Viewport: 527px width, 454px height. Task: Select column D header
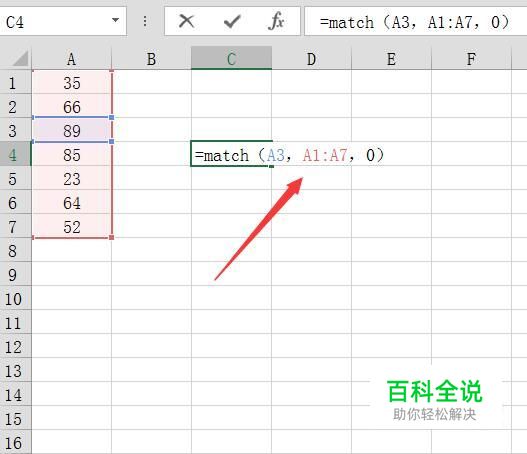tap(311, 58)
